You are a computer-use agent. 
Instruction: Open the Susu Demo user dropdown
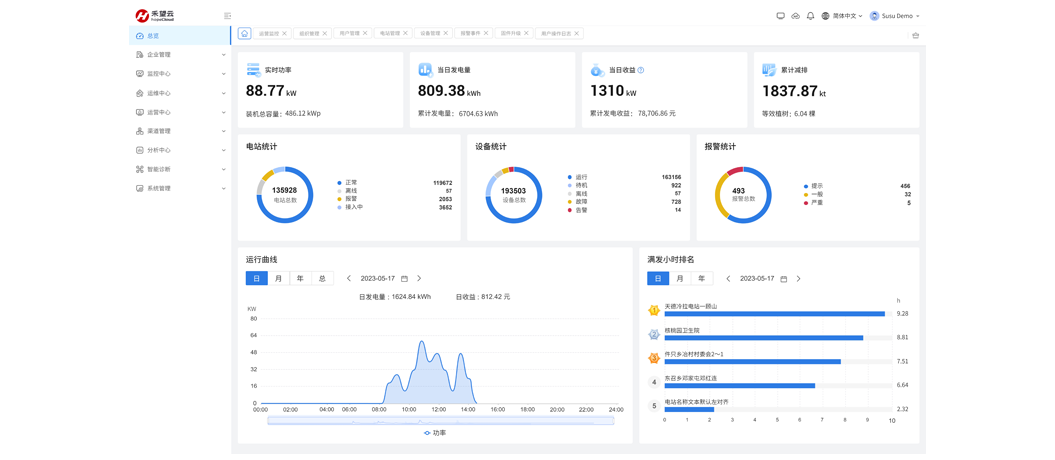point(895,16)
